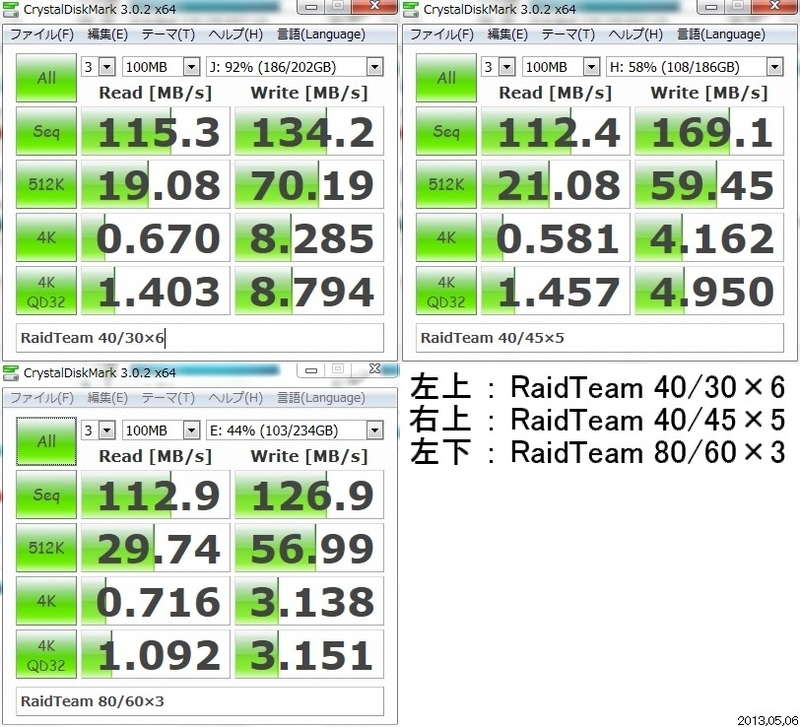This screenshot has width=800, height=727.
Task: Open 言語(Language) menu in the H: drive window
Action: tap(721, 34)
